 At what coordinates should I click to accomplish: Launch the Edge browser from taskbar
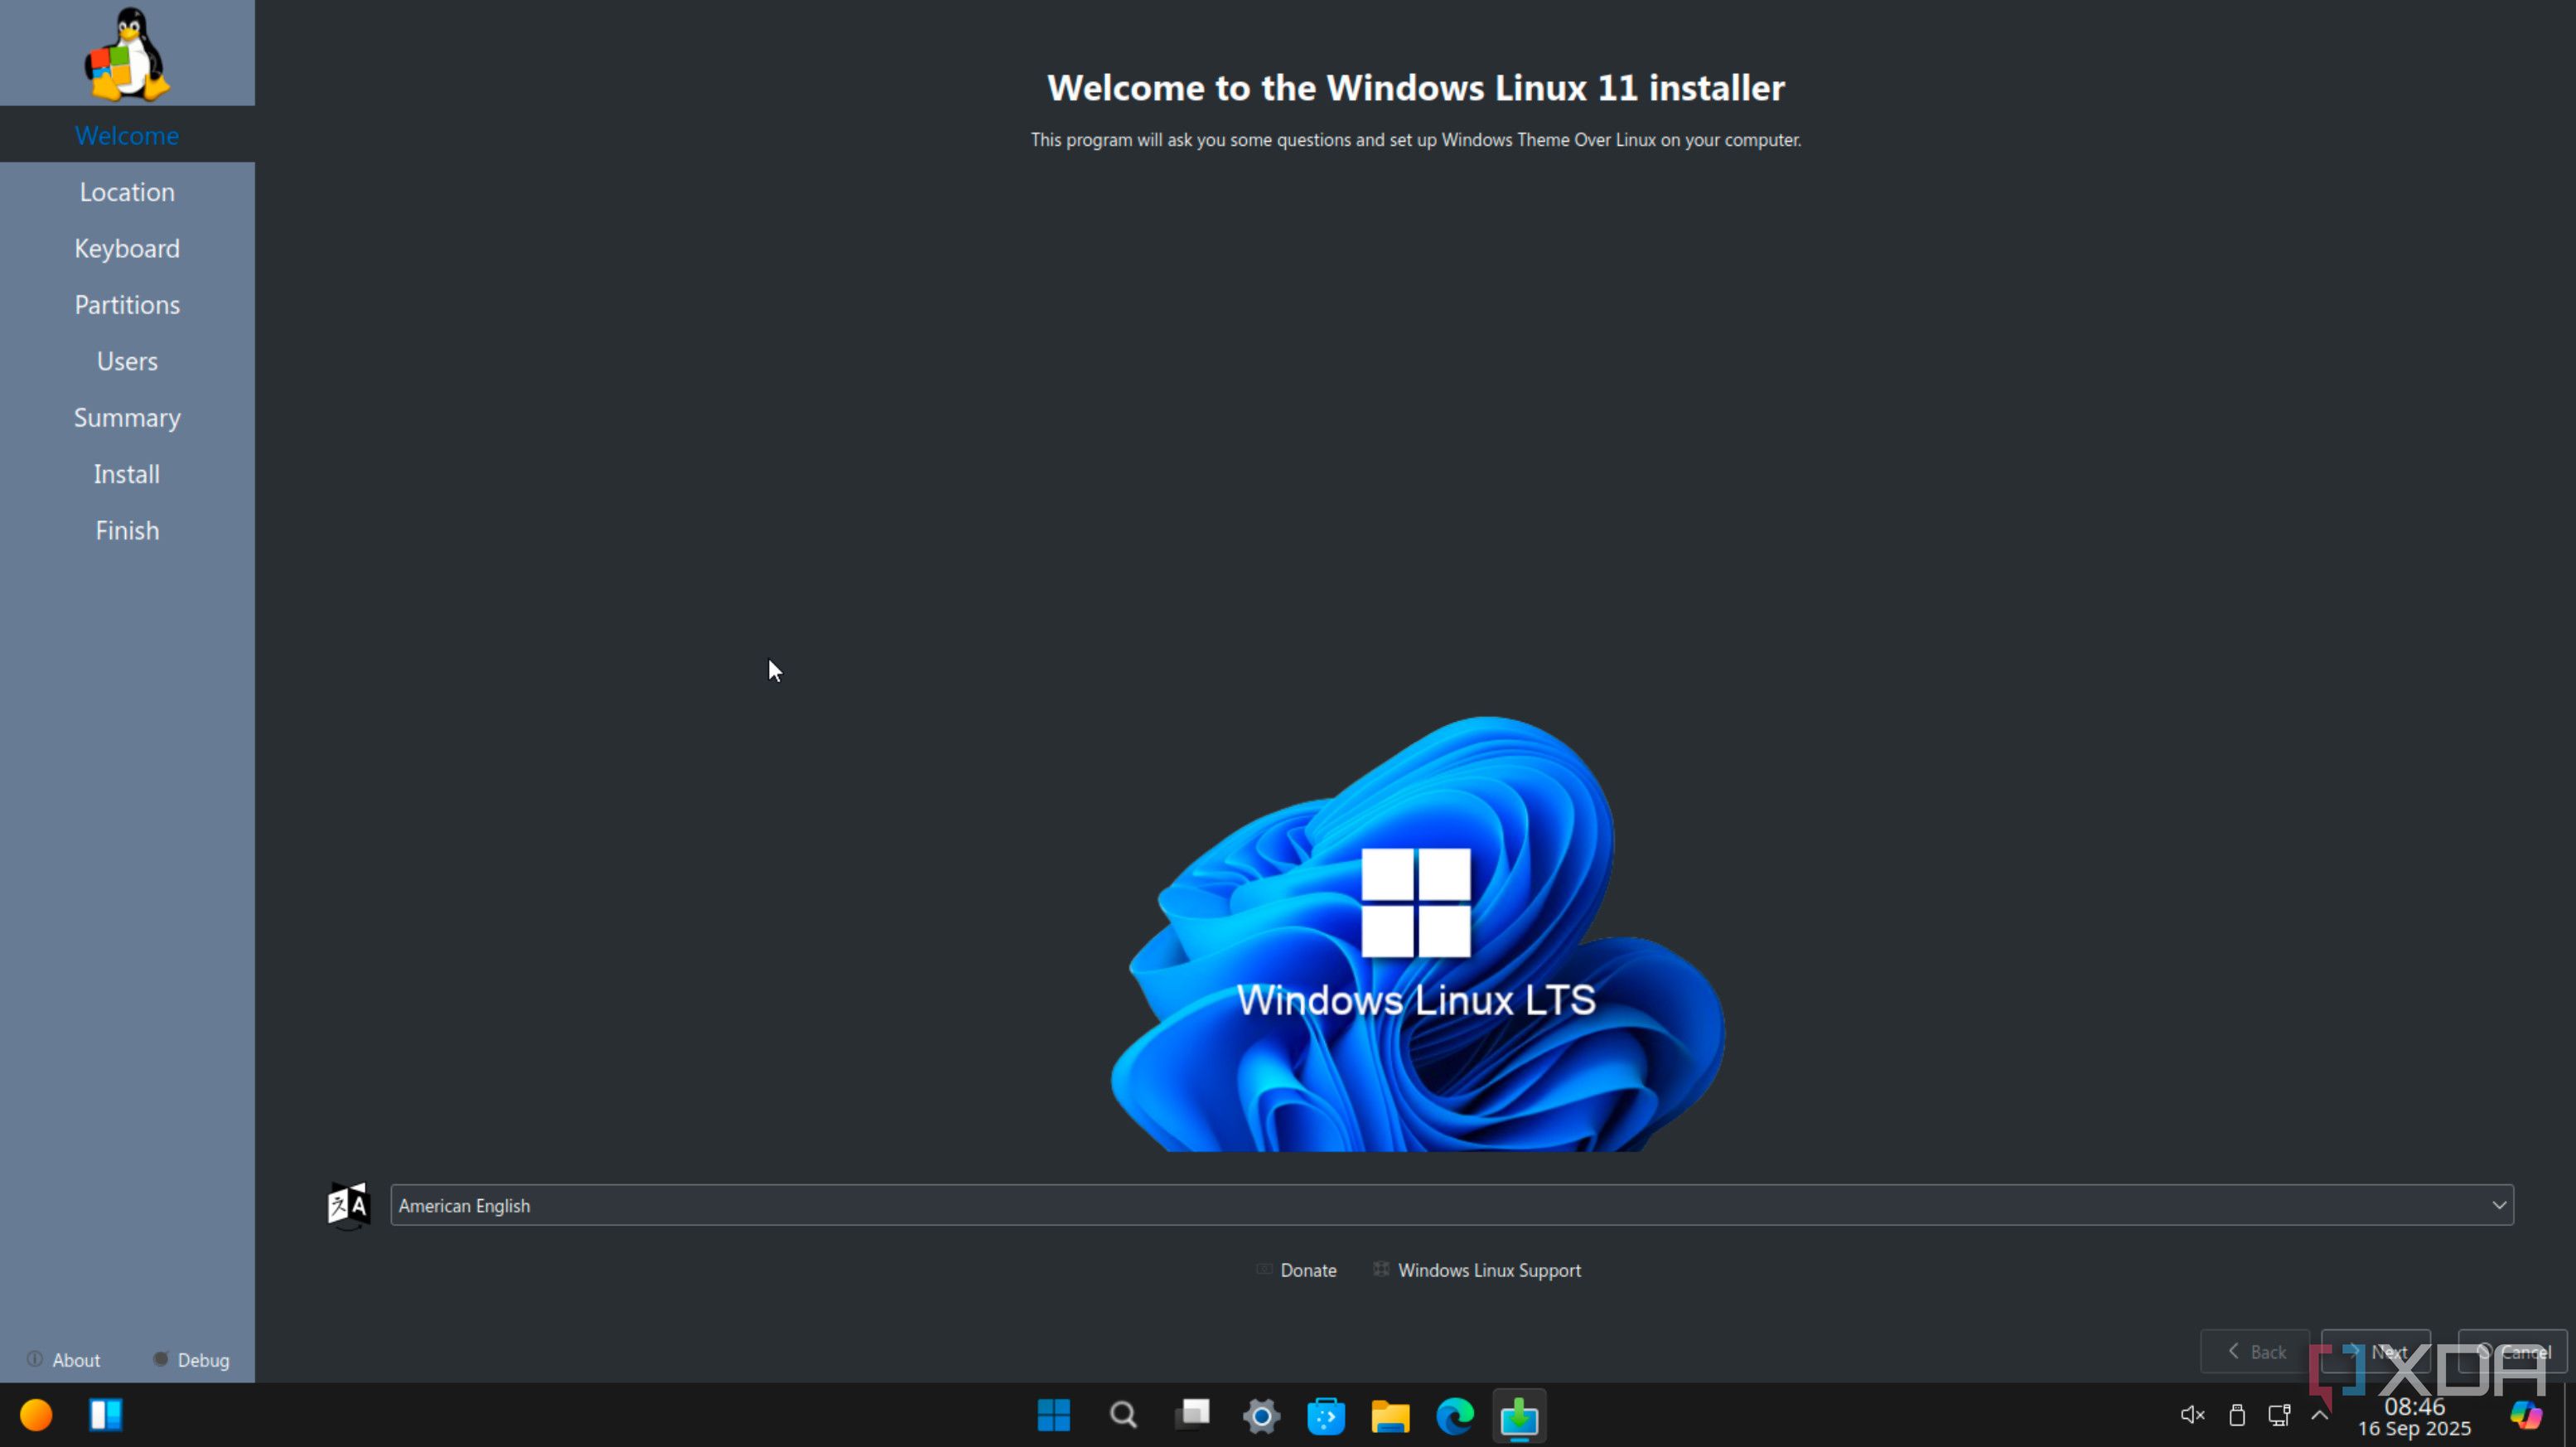[1455, 1415]
